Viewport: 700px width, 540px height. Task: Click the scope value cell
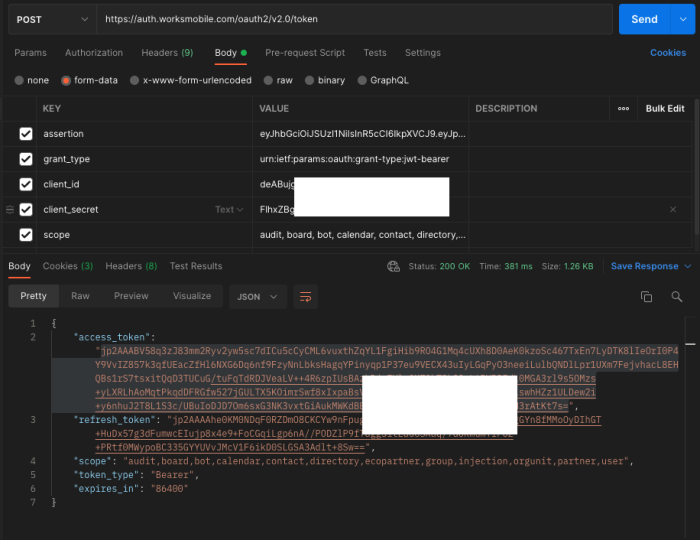361,235
